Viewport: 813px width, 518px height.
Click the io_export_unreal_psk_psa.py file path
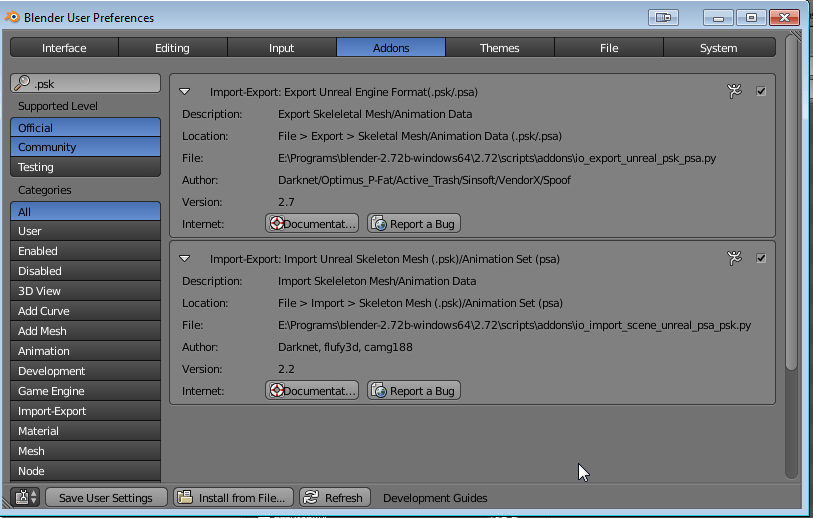[497, 158]
